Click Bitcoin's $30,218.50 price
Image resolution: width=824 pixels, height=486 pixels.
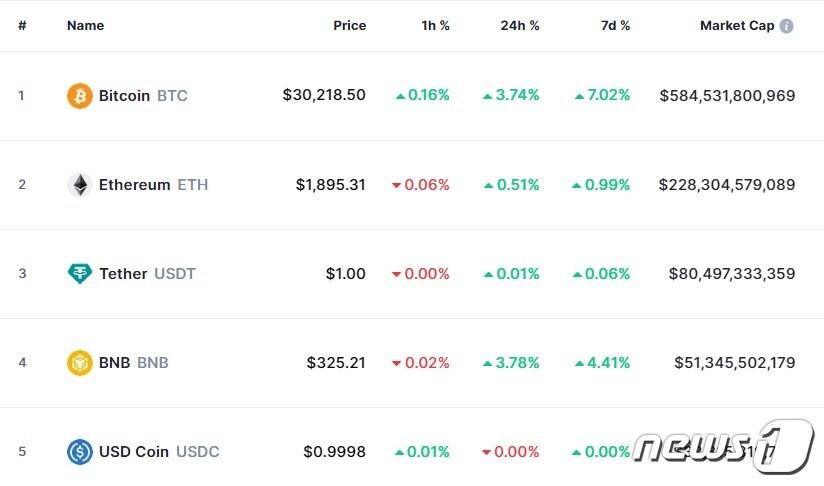pos(324,96)
